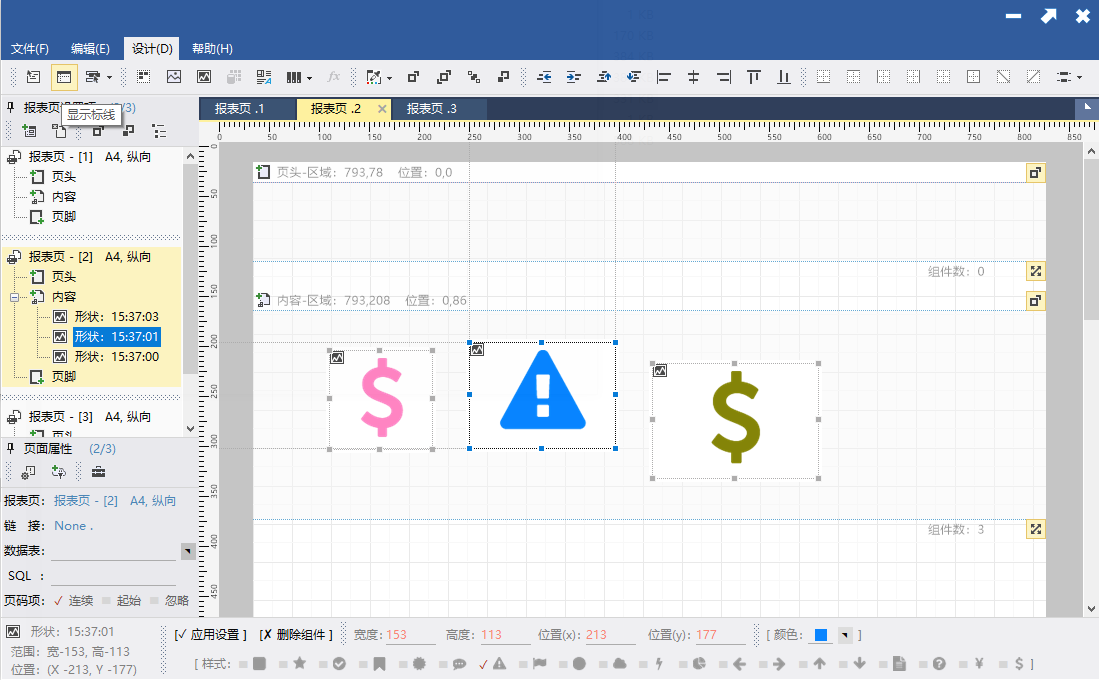
Task: Open the color picker dropdown arrow
Action: tap(845, 635)
